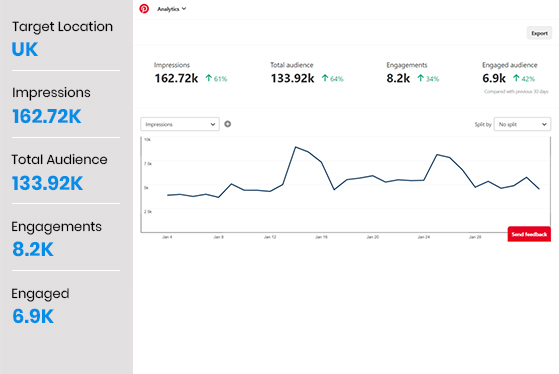Click the 133.92K value in sidebar
Screen dimensions: 559x374
pyautogui.click(x=47, y=183)
